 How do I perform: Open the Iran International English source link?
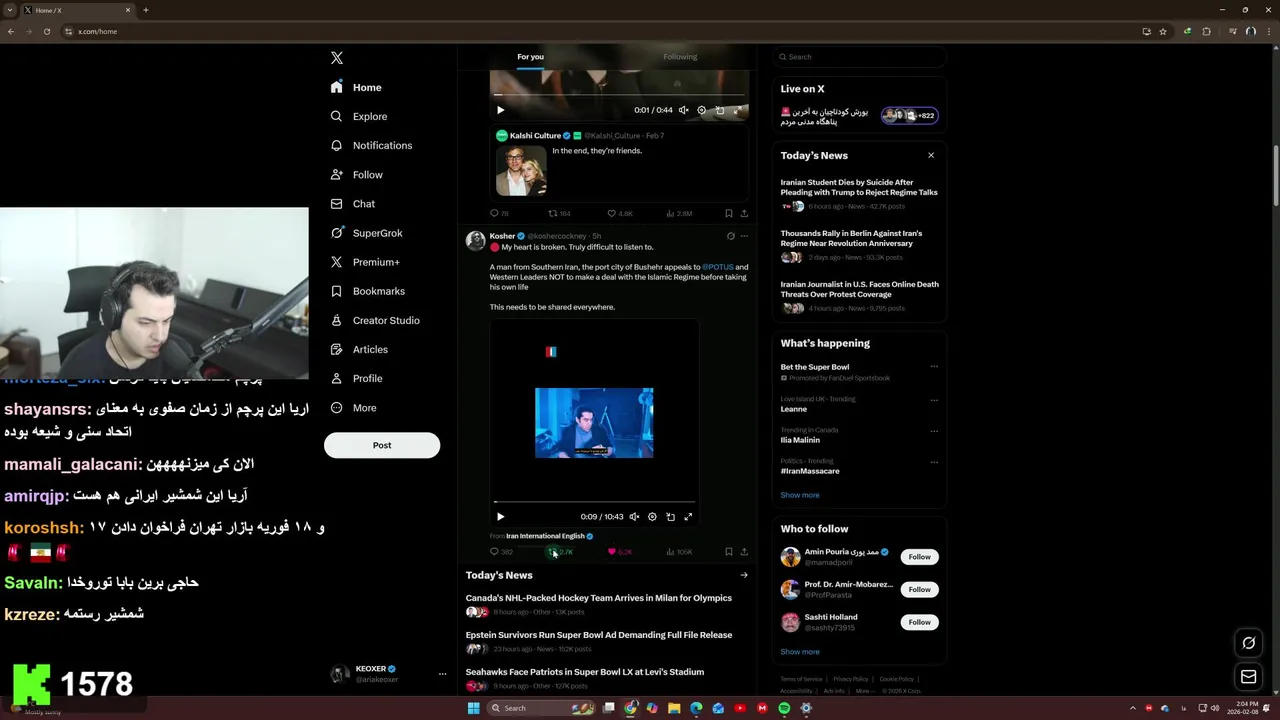(545, 536)
